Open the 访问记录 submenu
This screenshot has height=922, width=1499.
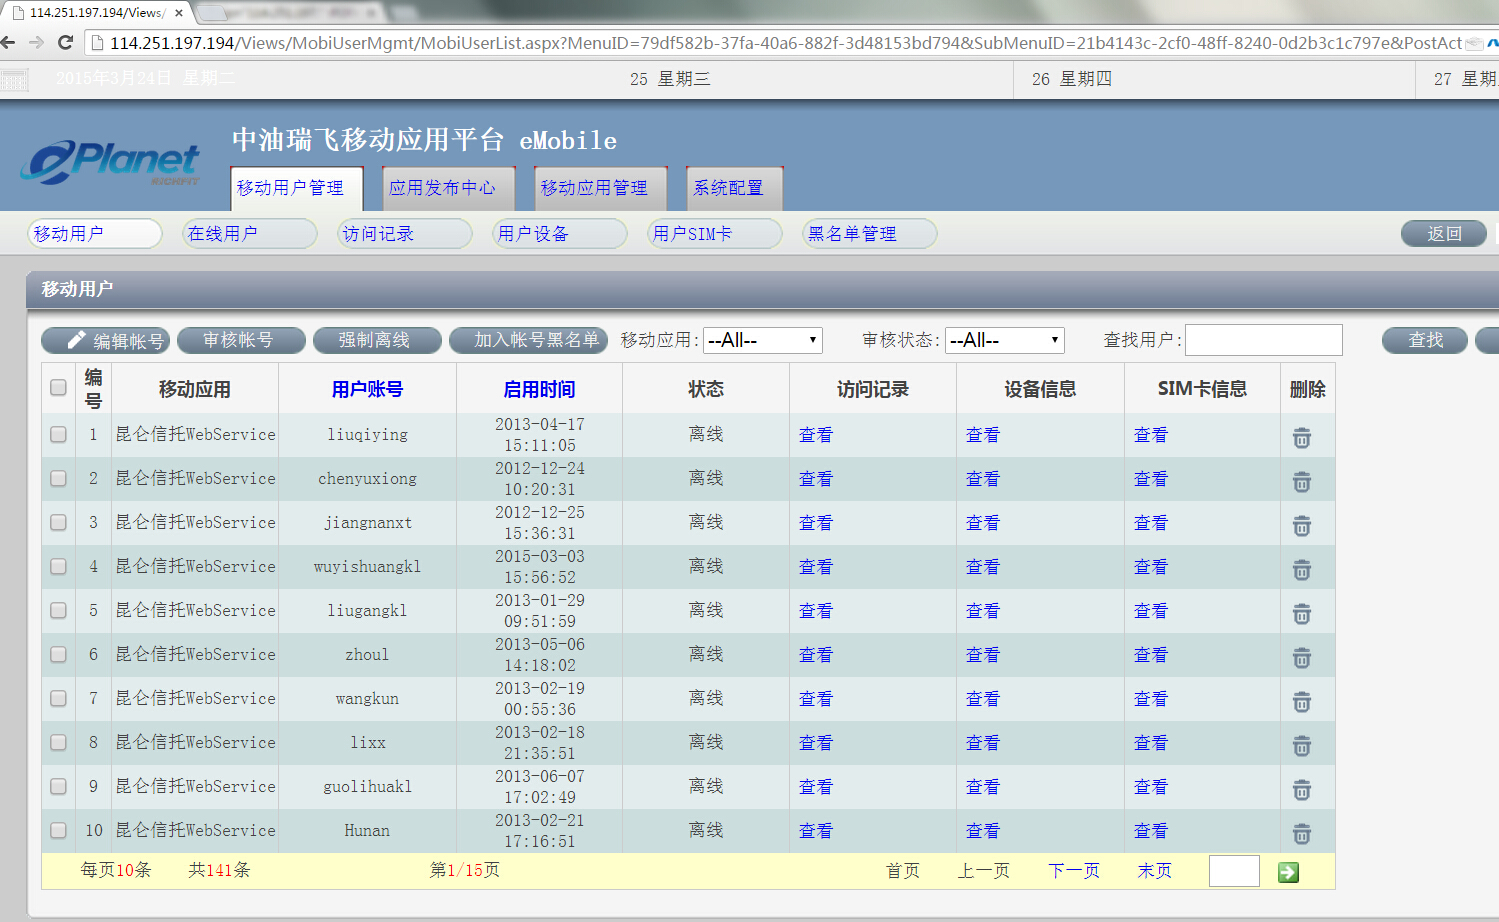pyautogui.click(x=404, y=233)
